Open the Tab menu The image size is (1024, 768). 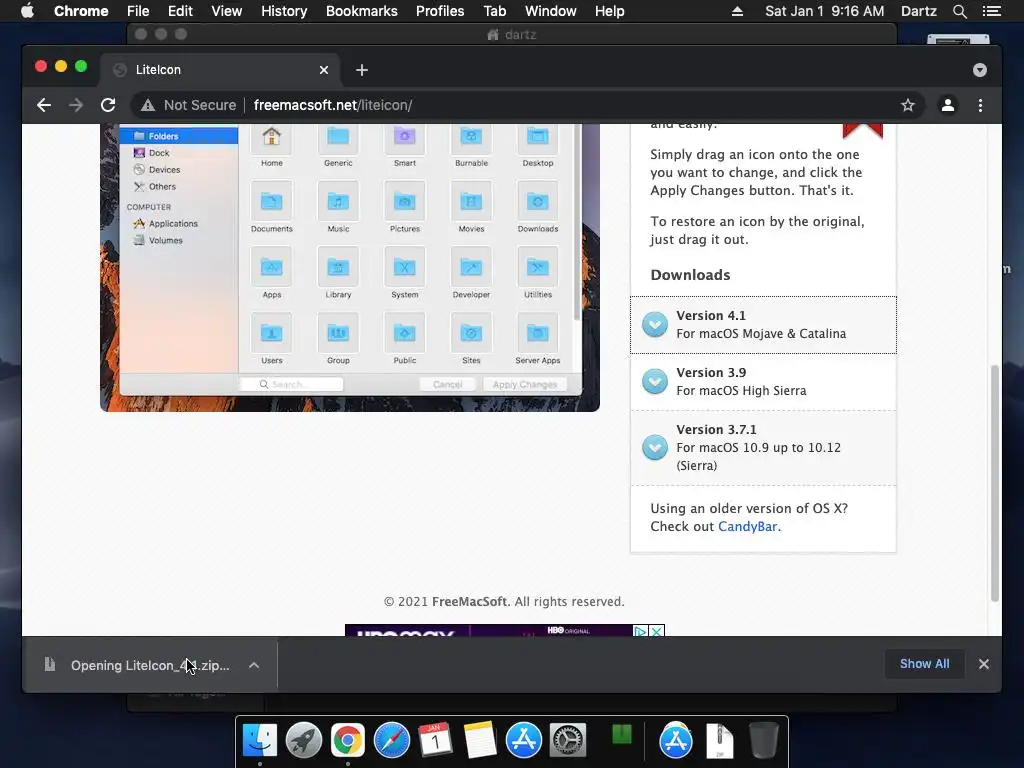pyautogui.click(x=494, y=11)
